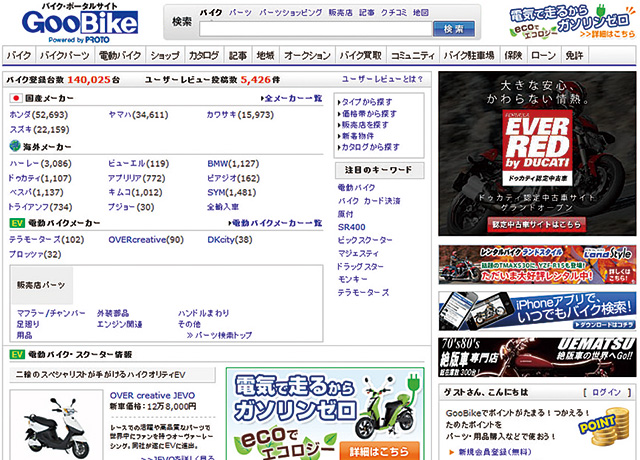This screenshot has width=640, height=460.
Task: Click the globe icon beside 海外メーカー
Action: (x=15, y=145)
